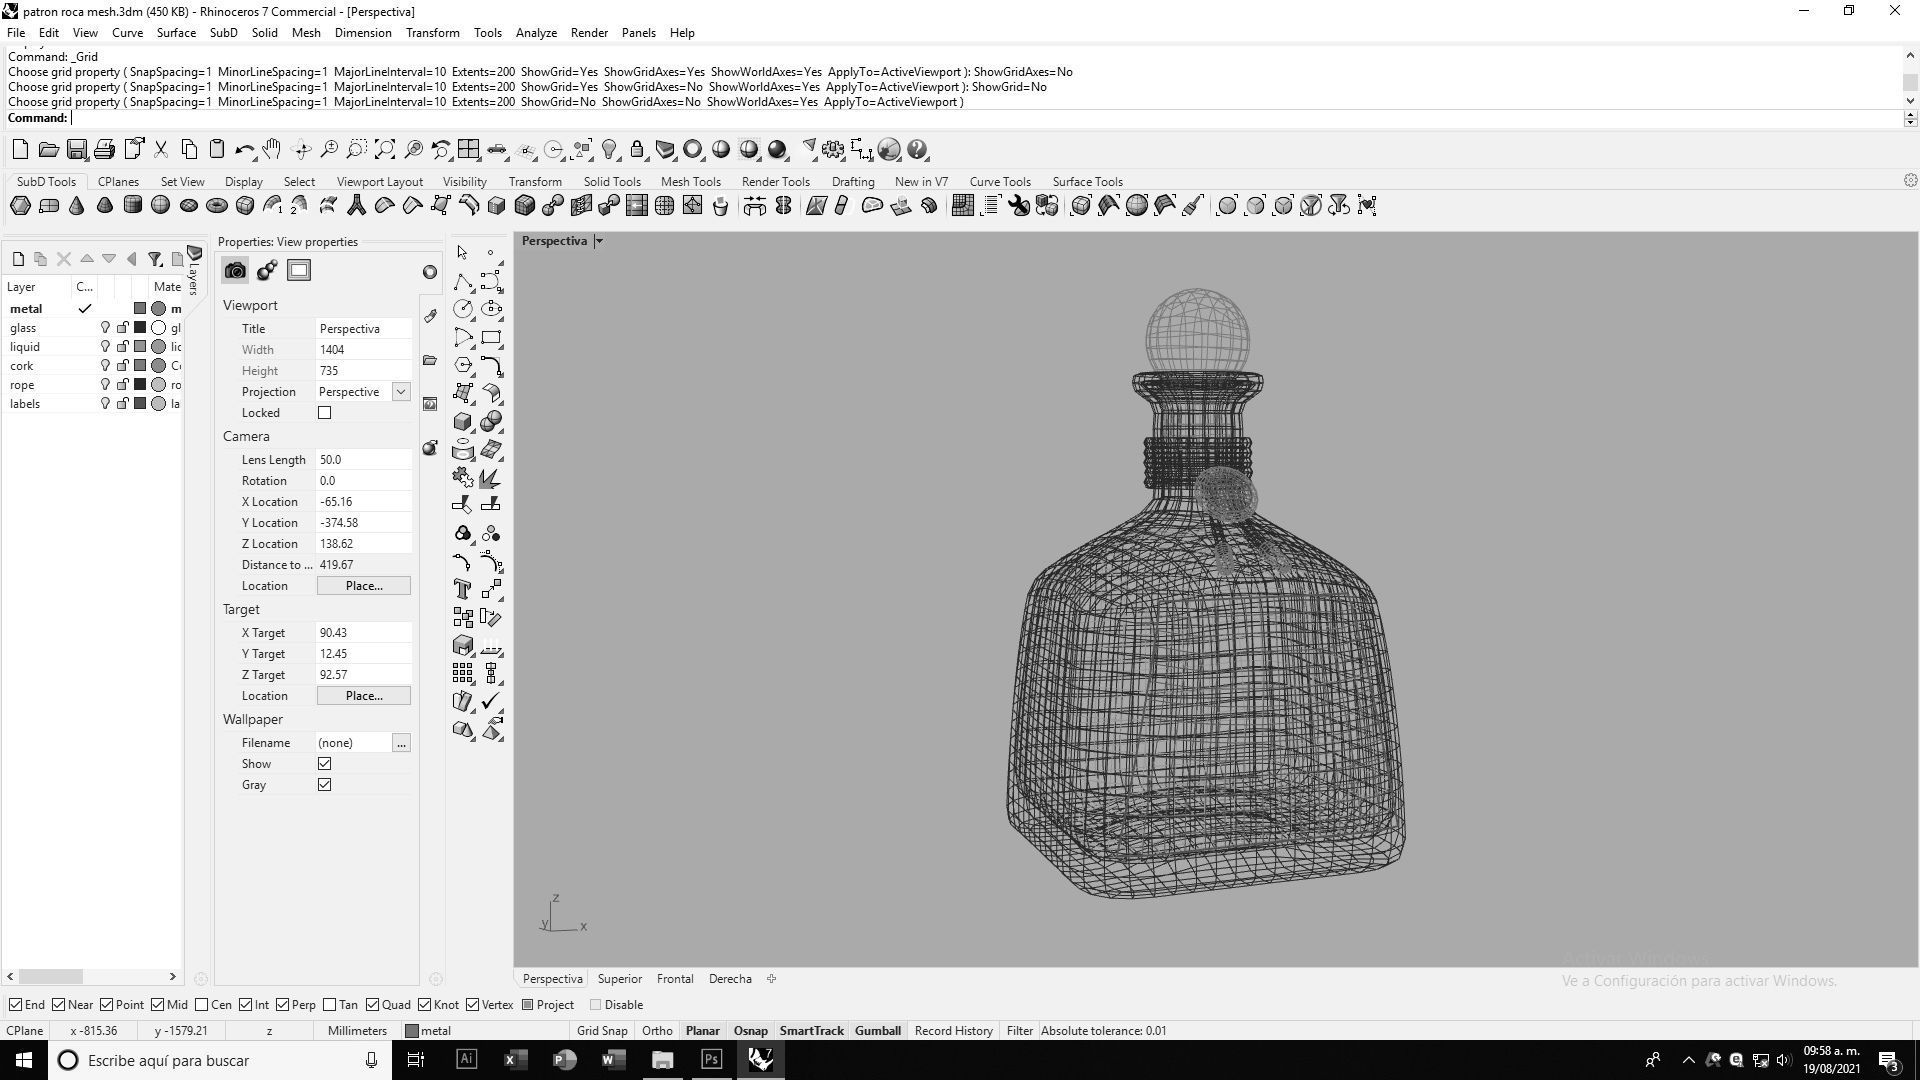This screenshot has width=1920, height=1080.
Task: Select the arrow pointer tool in the sidebar
Action: click(x=462, y=253)
